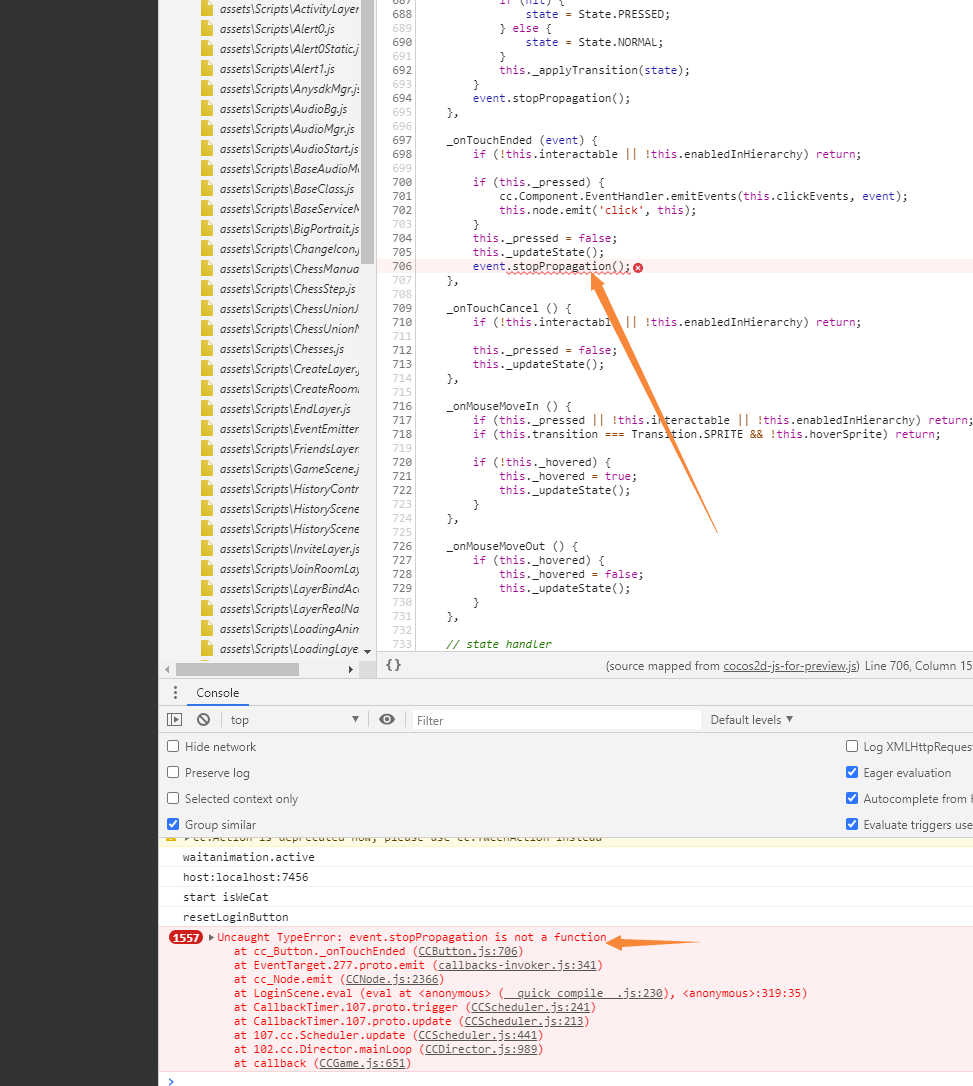Open CCDirector.js:989 stack link
The height and width of the screenshot is (1086, 973).
[x=481, y=1049]
